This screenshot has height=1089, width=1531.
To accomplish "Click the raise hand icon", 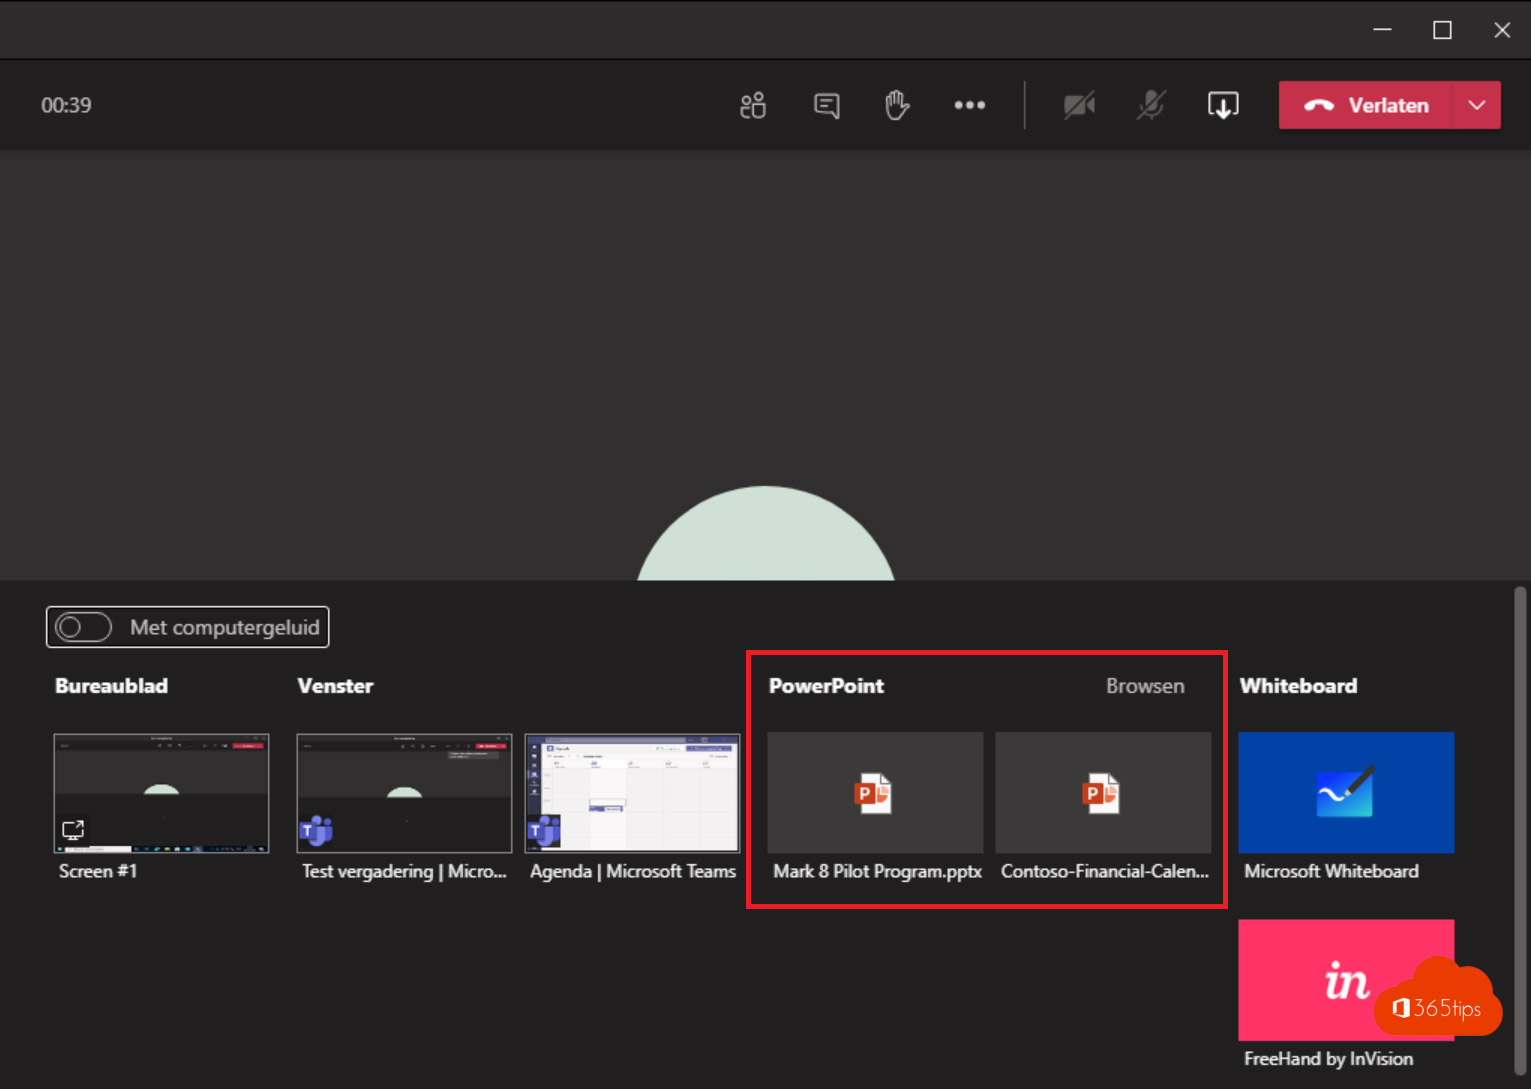I will tap(897, 105).
